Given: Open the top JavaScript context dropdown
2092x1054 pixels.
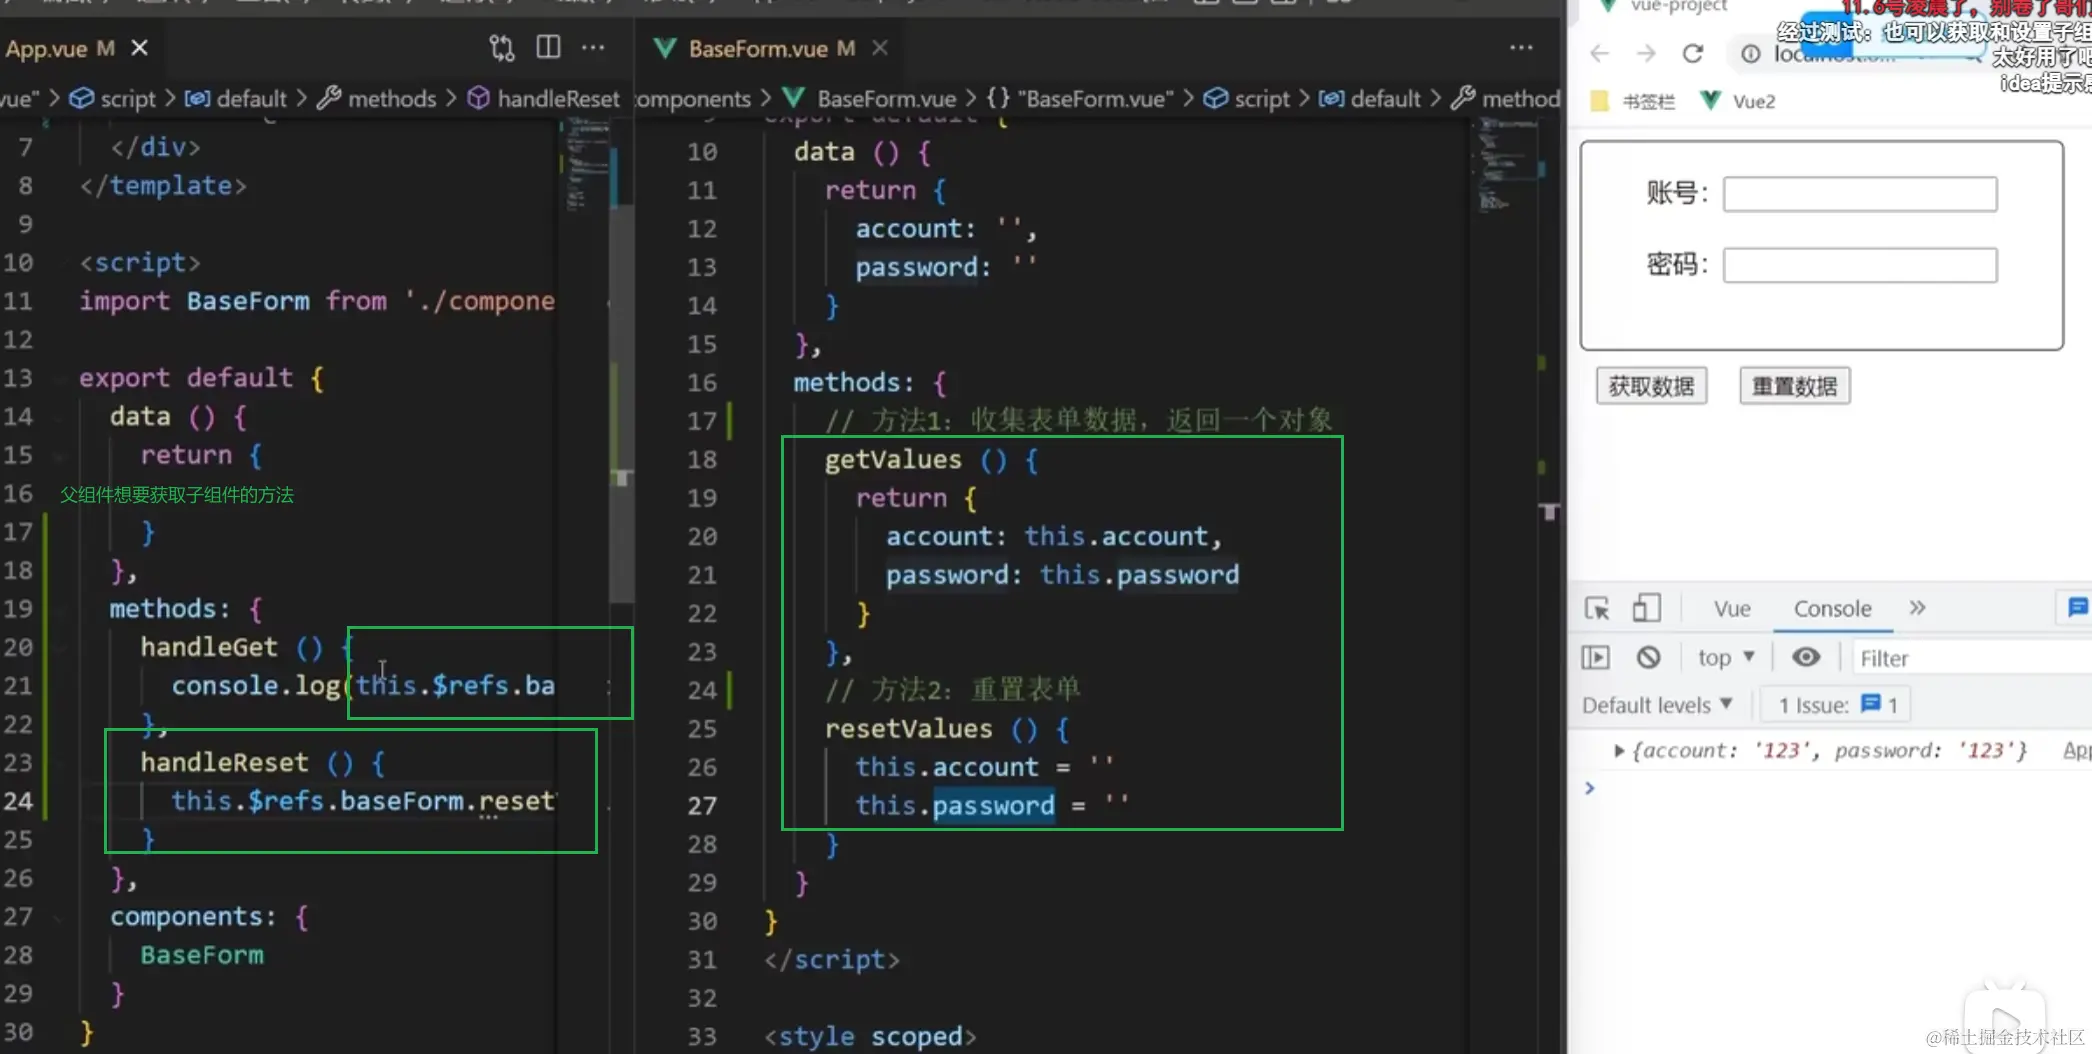Looking at the screenshot, I should 1726,657.
